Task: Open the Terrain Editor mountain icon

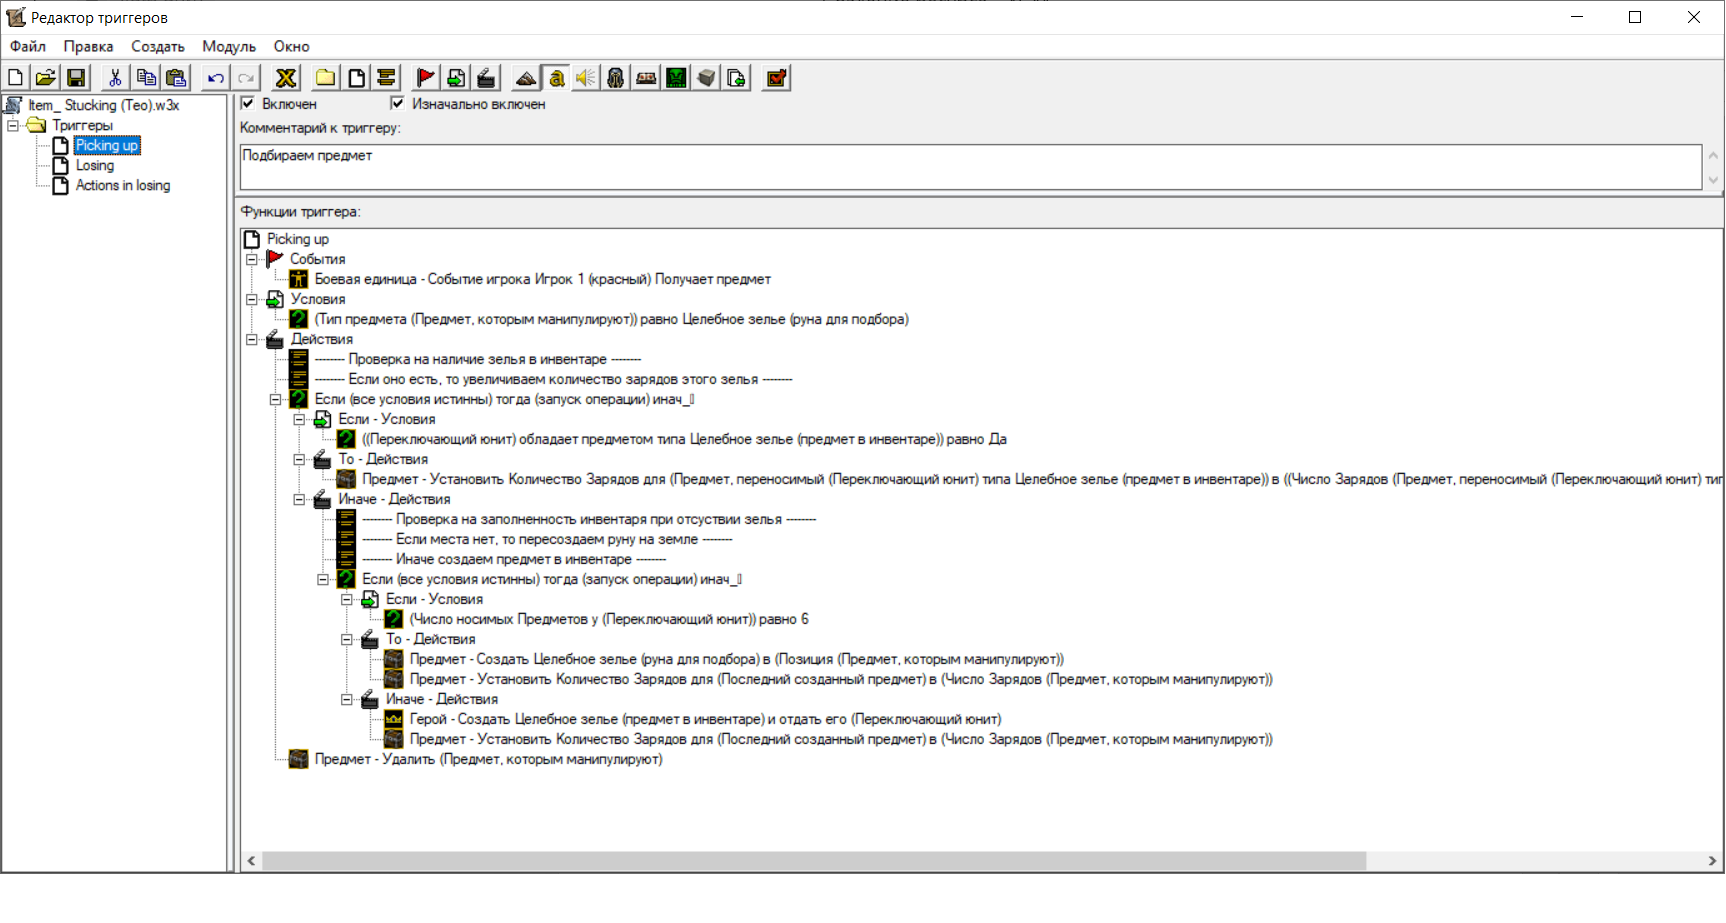Action: click(526, 78)
